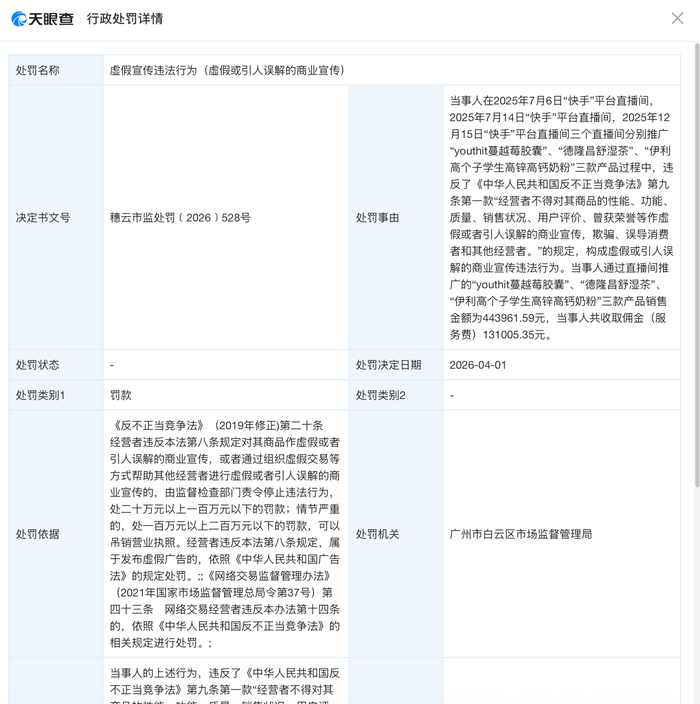Click document number 穗云市监处罚（2026）528号
Image resolution: width=700 pixels, height=704 pixels.
coord(180,217)
